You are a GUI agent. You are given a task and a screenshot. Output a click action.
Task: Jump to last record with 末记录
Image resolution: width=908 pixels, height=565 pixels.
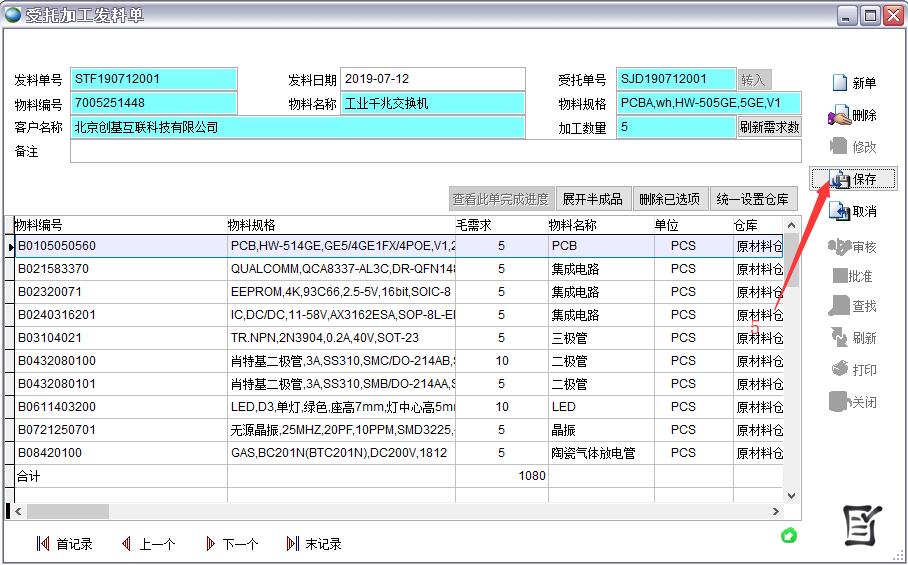[x=314, y=544]
